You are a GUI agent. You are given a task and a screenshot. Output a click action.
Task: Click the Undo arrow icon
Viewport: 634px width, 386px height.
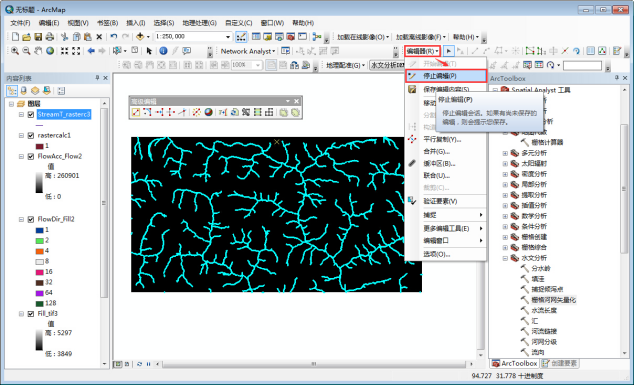(114, 37)
